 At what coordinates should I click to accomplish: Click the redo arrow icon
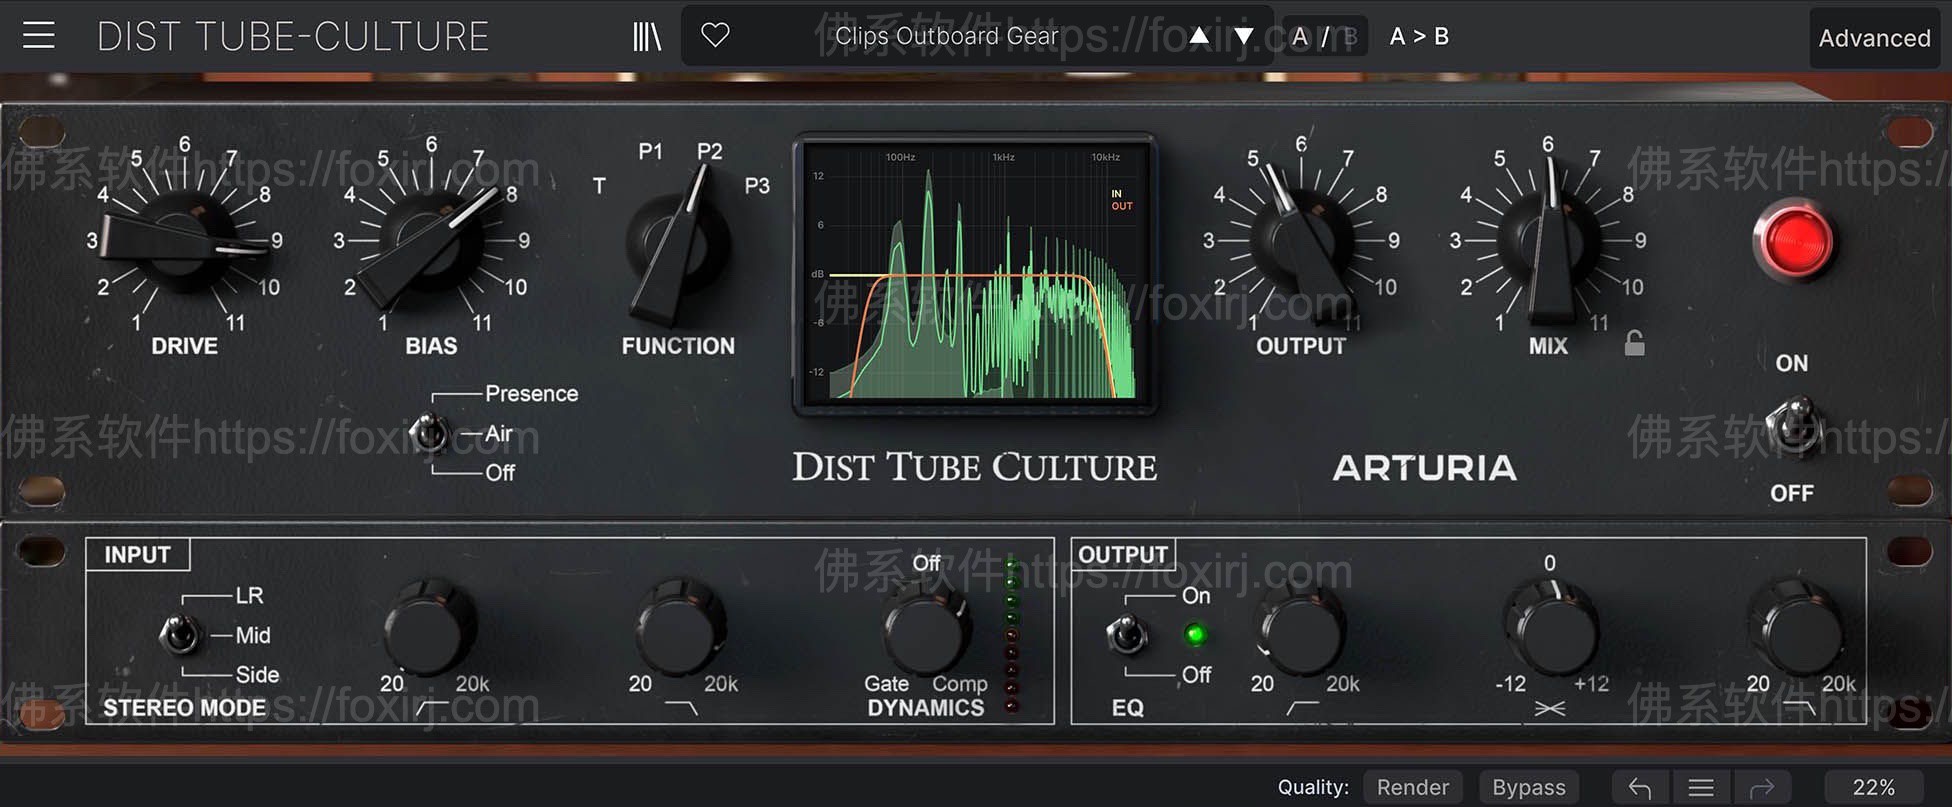1762,787
